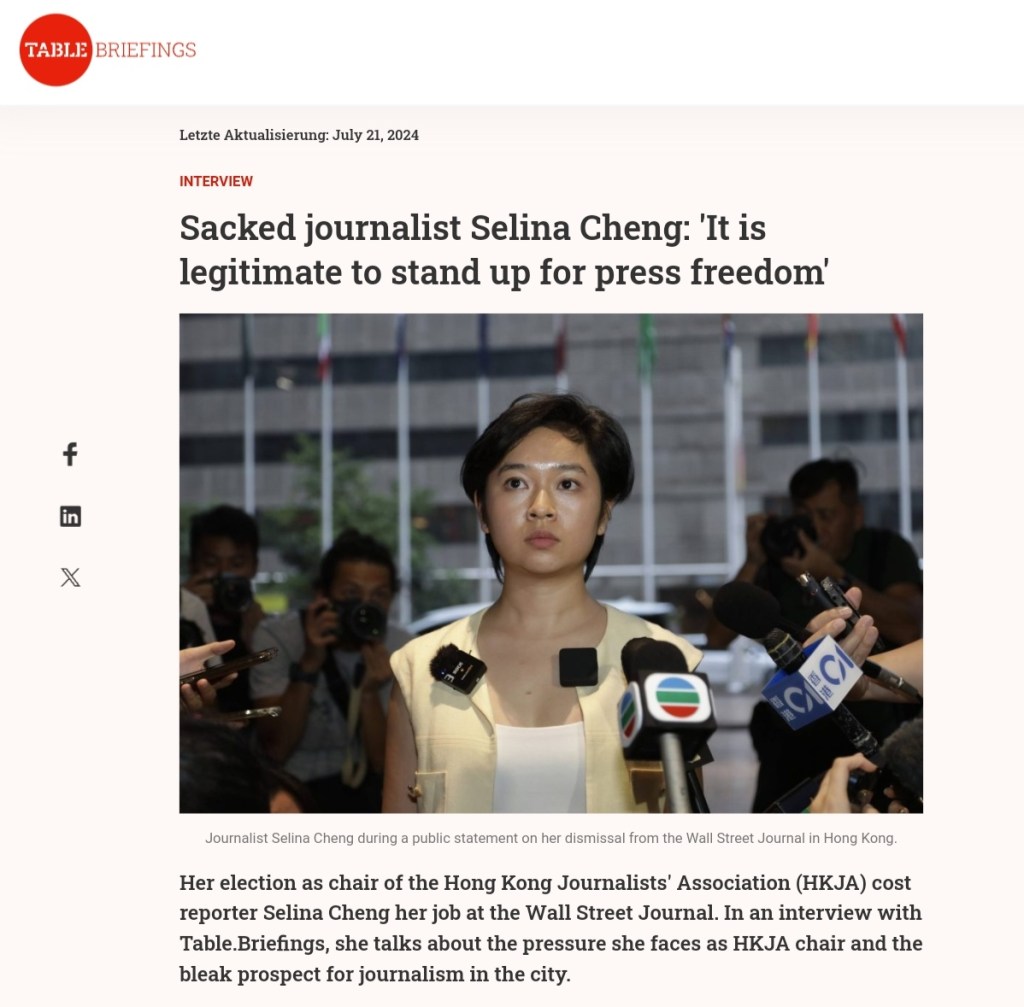Click the TVB microphone logo in photo
Viewport: 1024px width, 1007px height.
(x=678, y=697)
